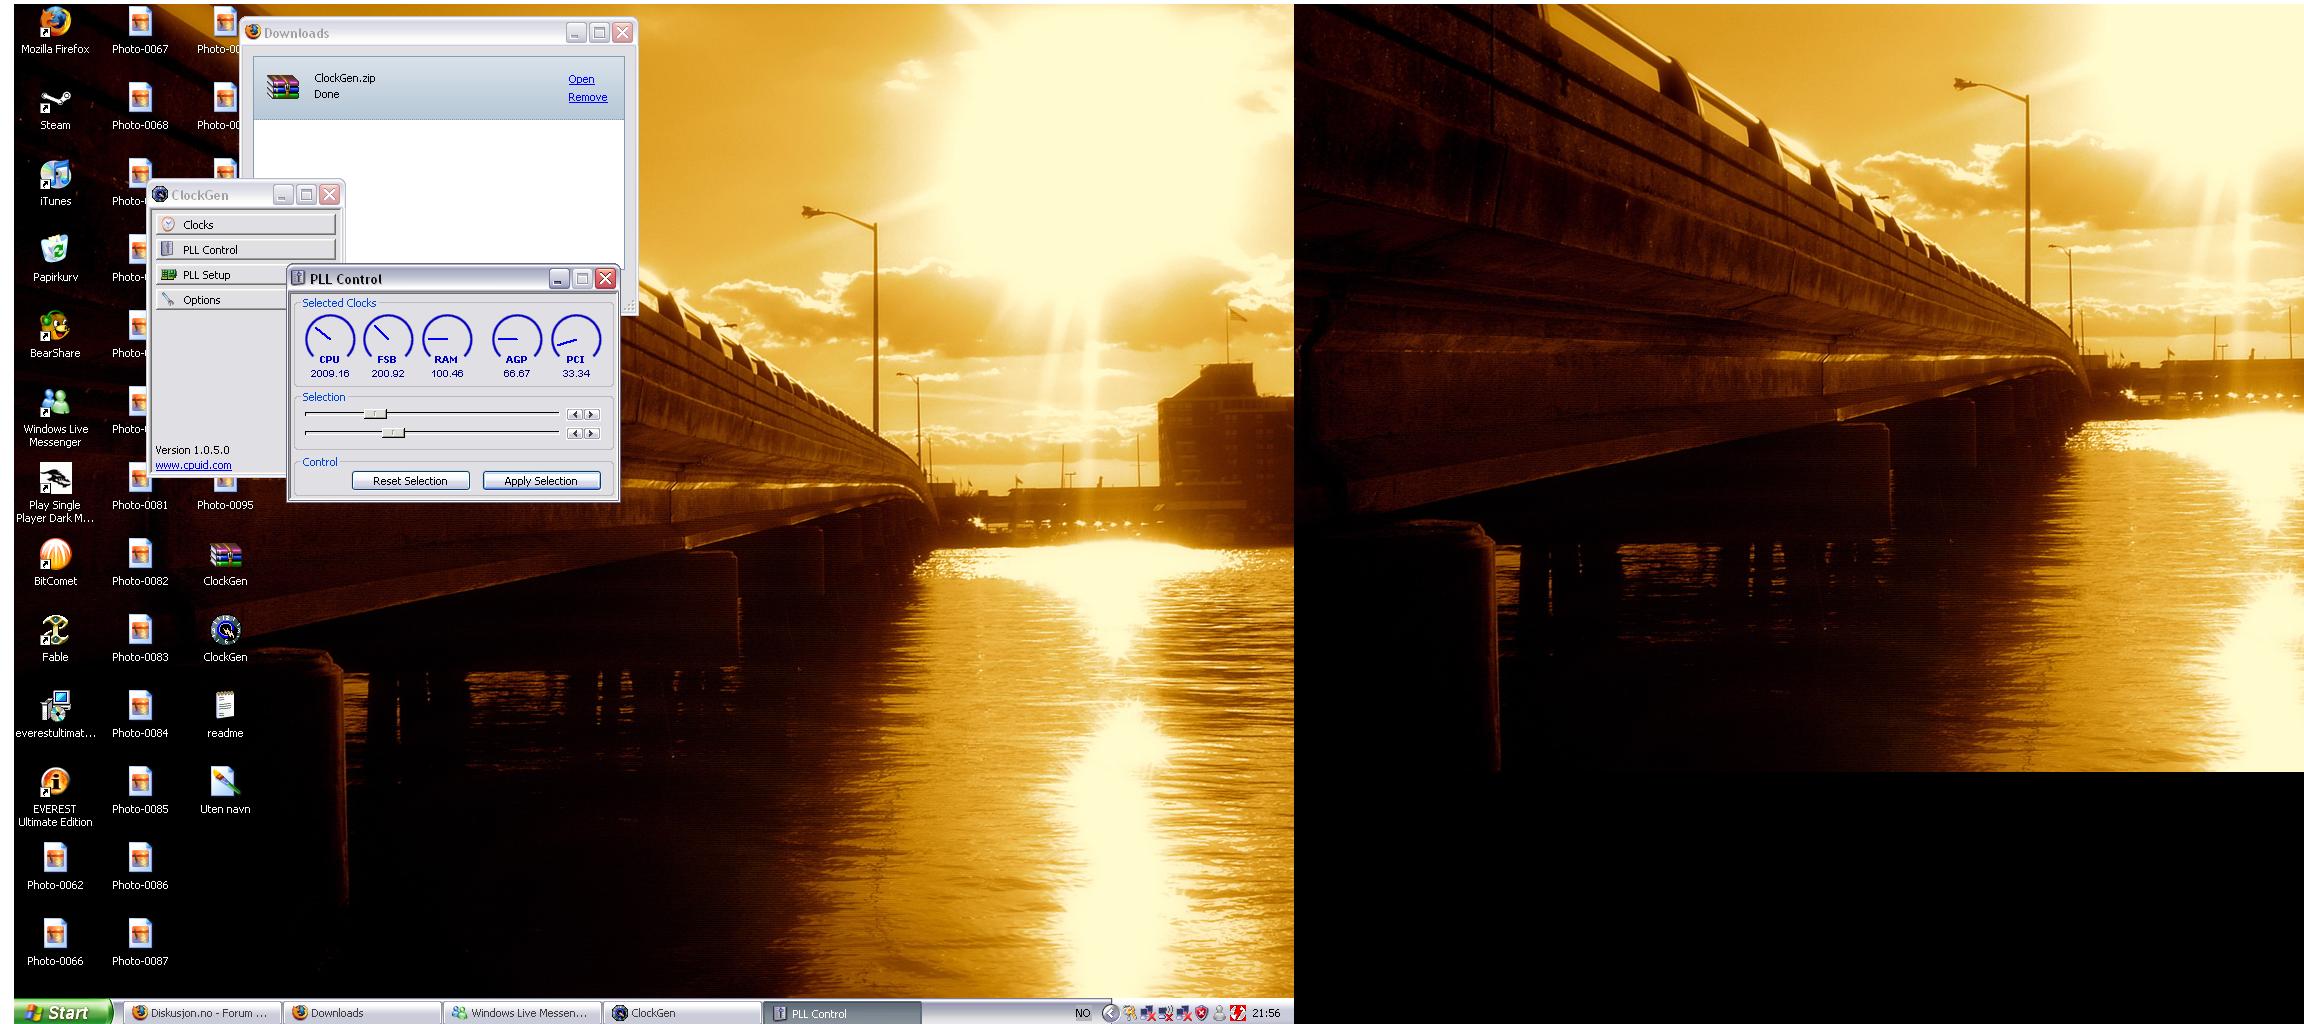Decrease upper slider with left arrow

coord(575,414)
